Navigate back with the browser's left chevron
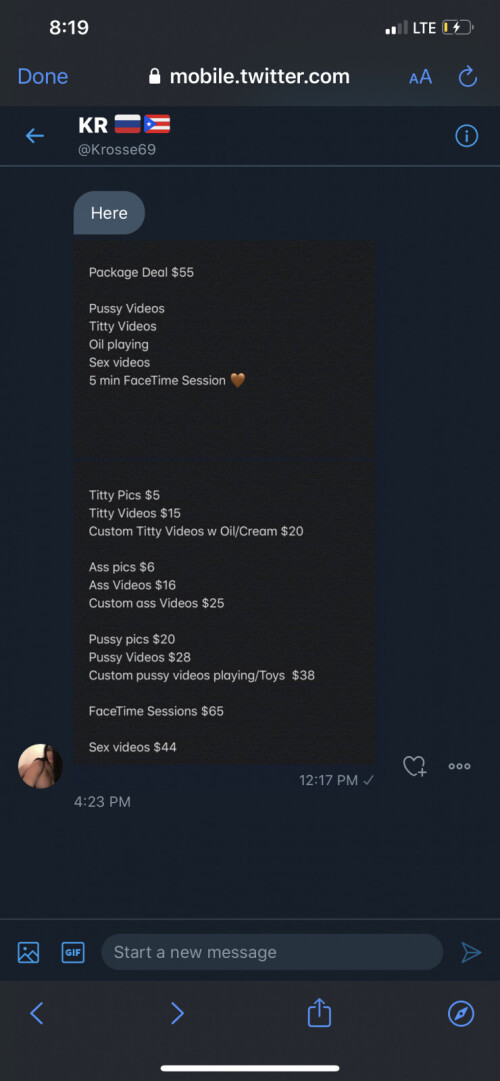500x1081 pixels. coord(37,1013)
